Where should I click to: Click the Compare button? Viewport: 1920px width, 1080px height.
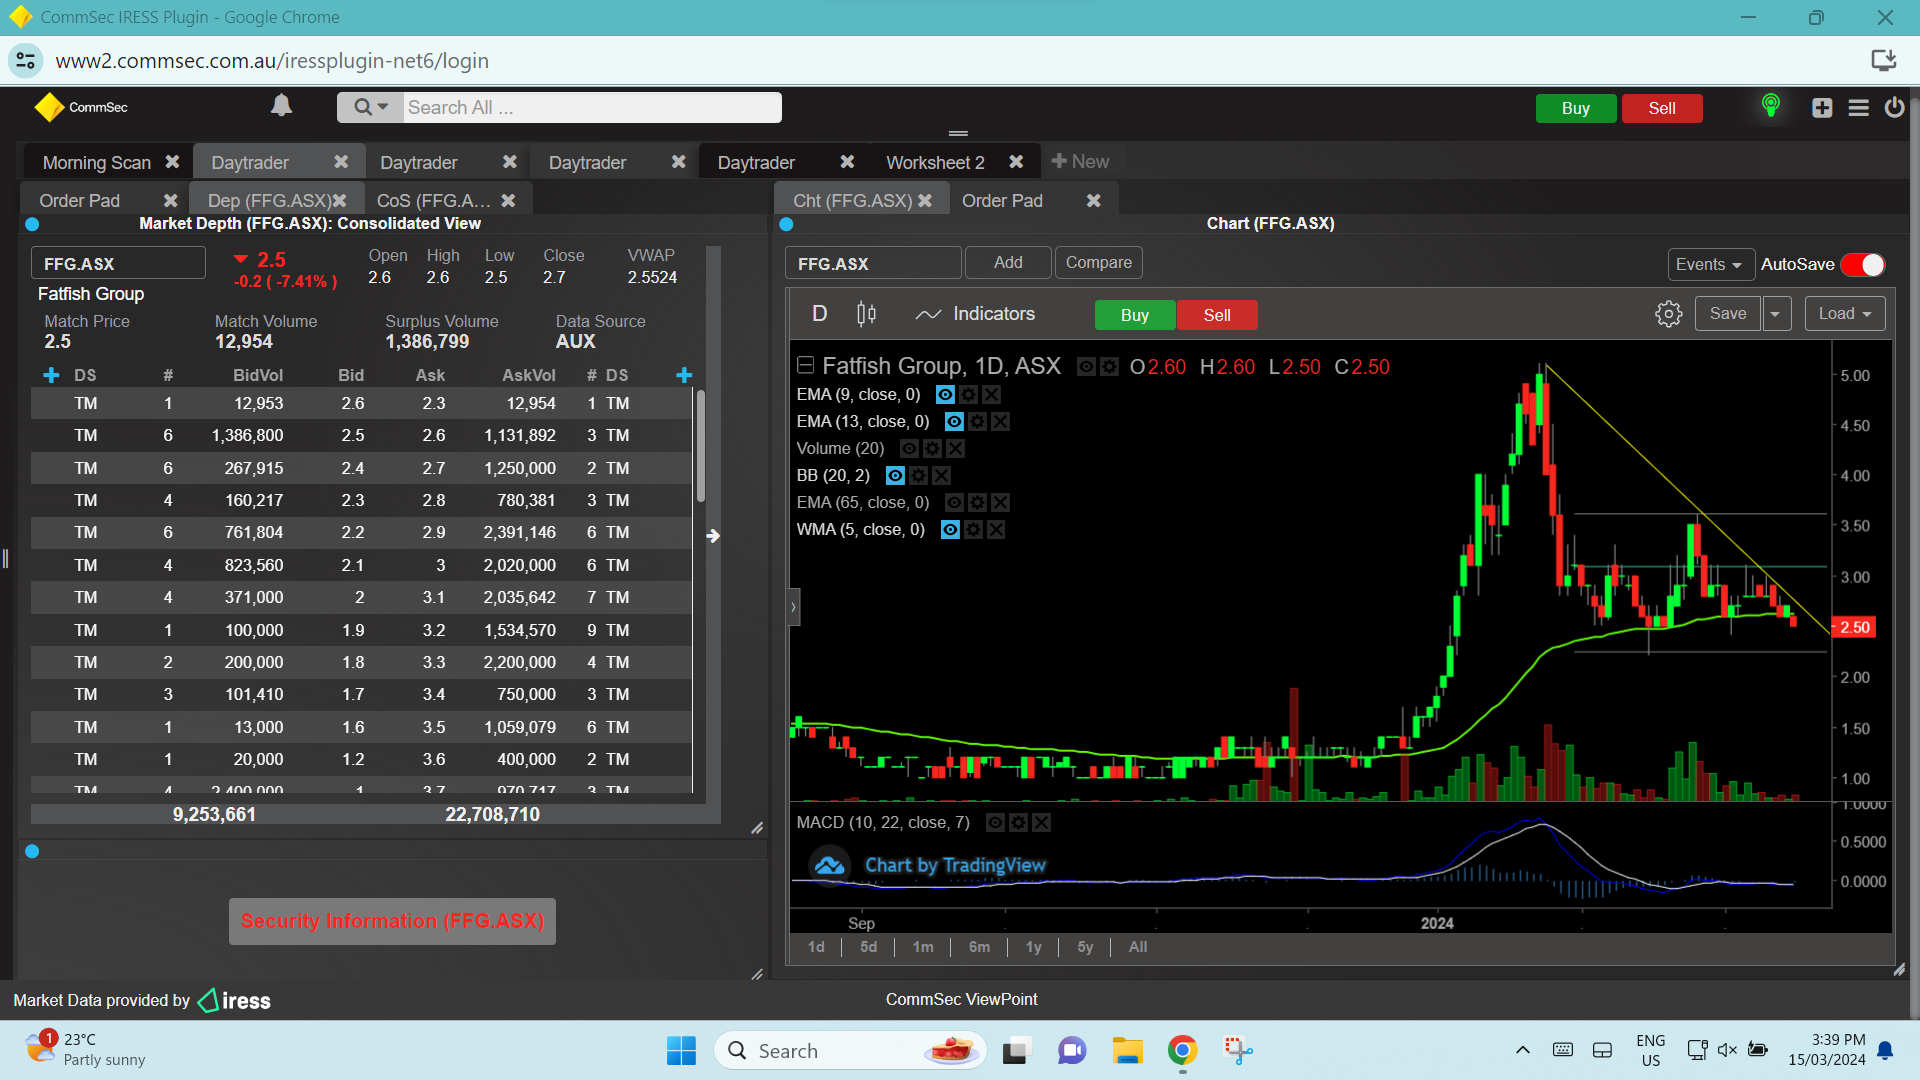[x=1098, y=263]
